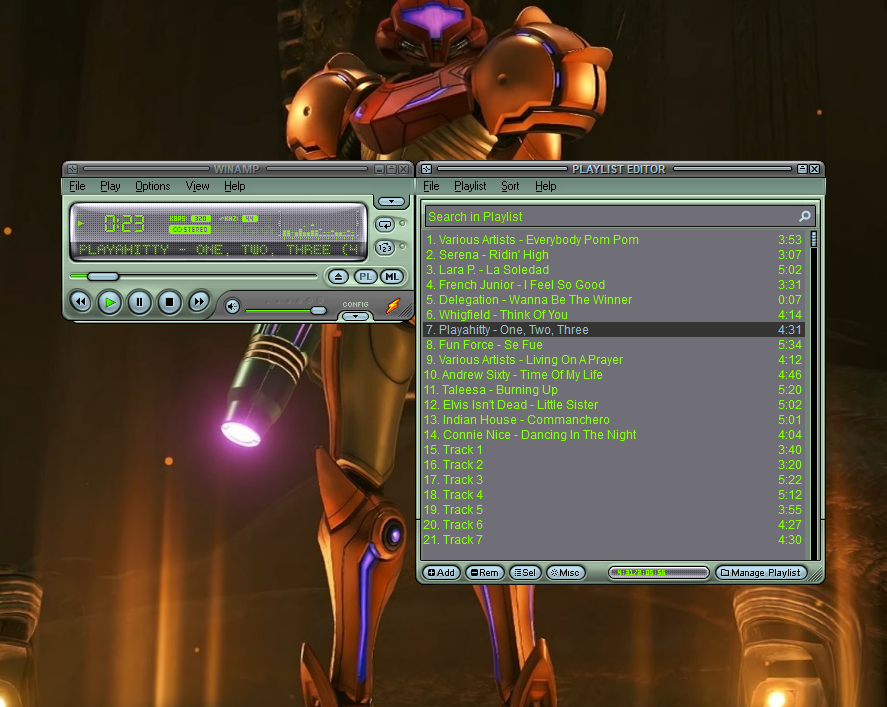
Task: Open File menu in Playlist Editor
Action: click(431, 186)
